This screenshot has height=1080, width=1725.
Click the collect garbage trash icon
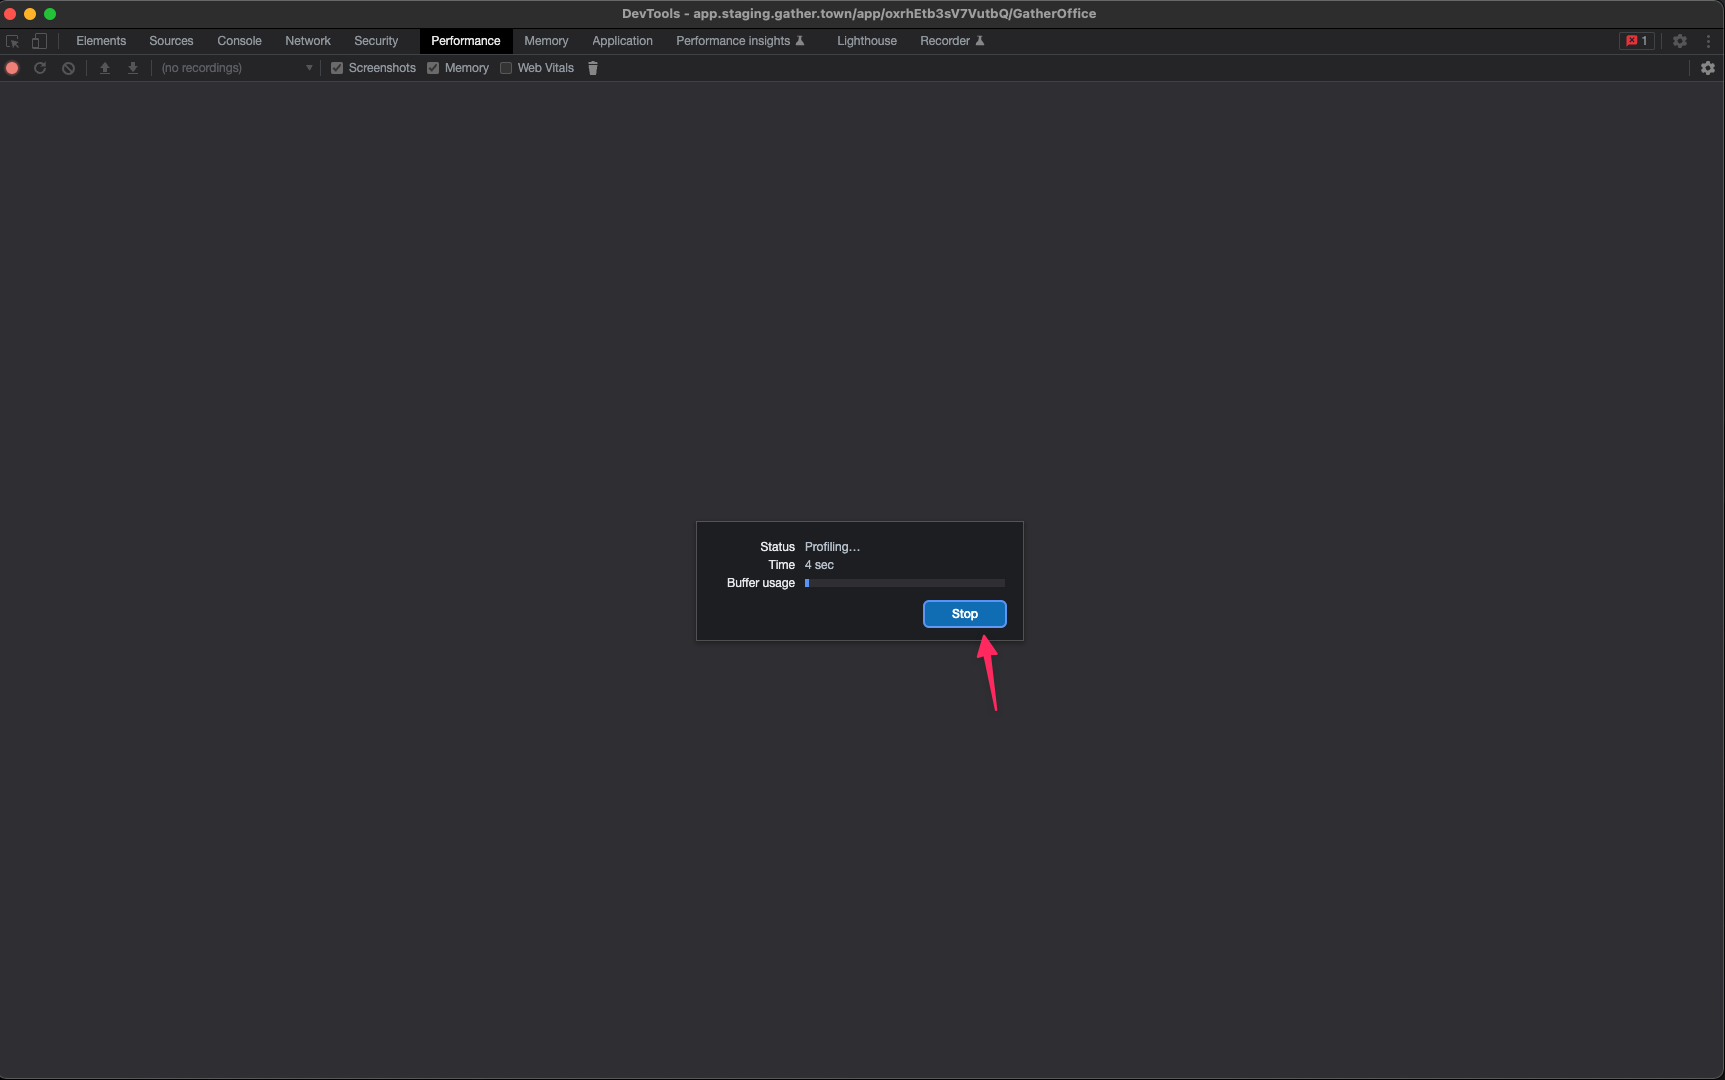click(x=593, y=68)
